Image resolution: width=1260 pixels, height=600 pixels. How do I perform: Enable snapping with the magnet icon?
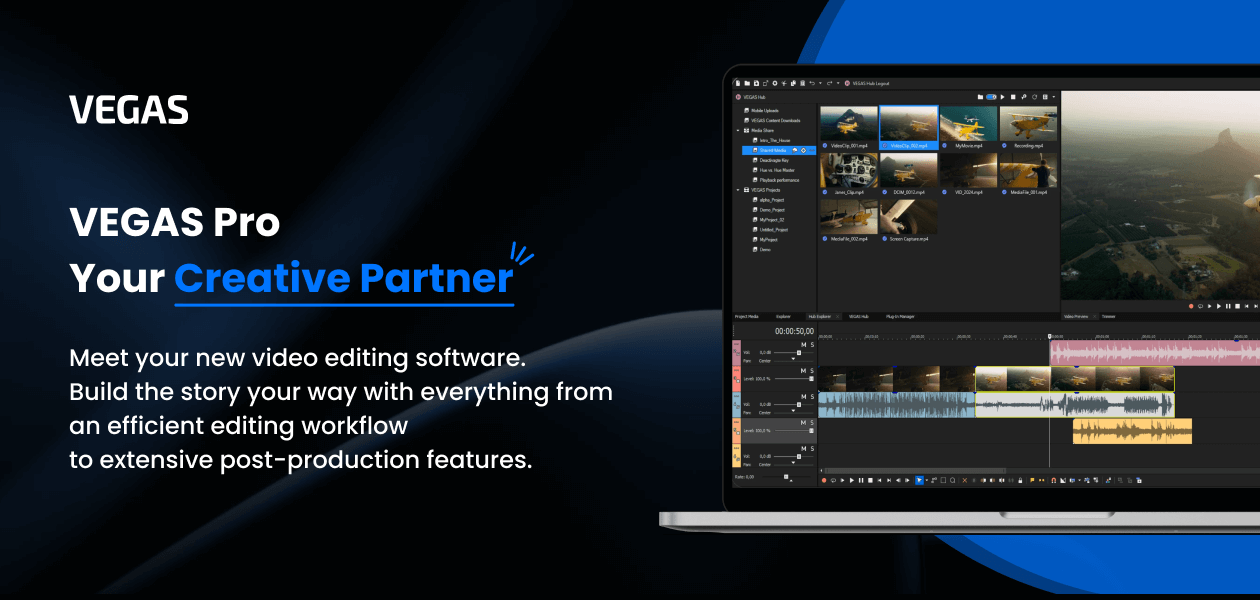click(1053, 480)
